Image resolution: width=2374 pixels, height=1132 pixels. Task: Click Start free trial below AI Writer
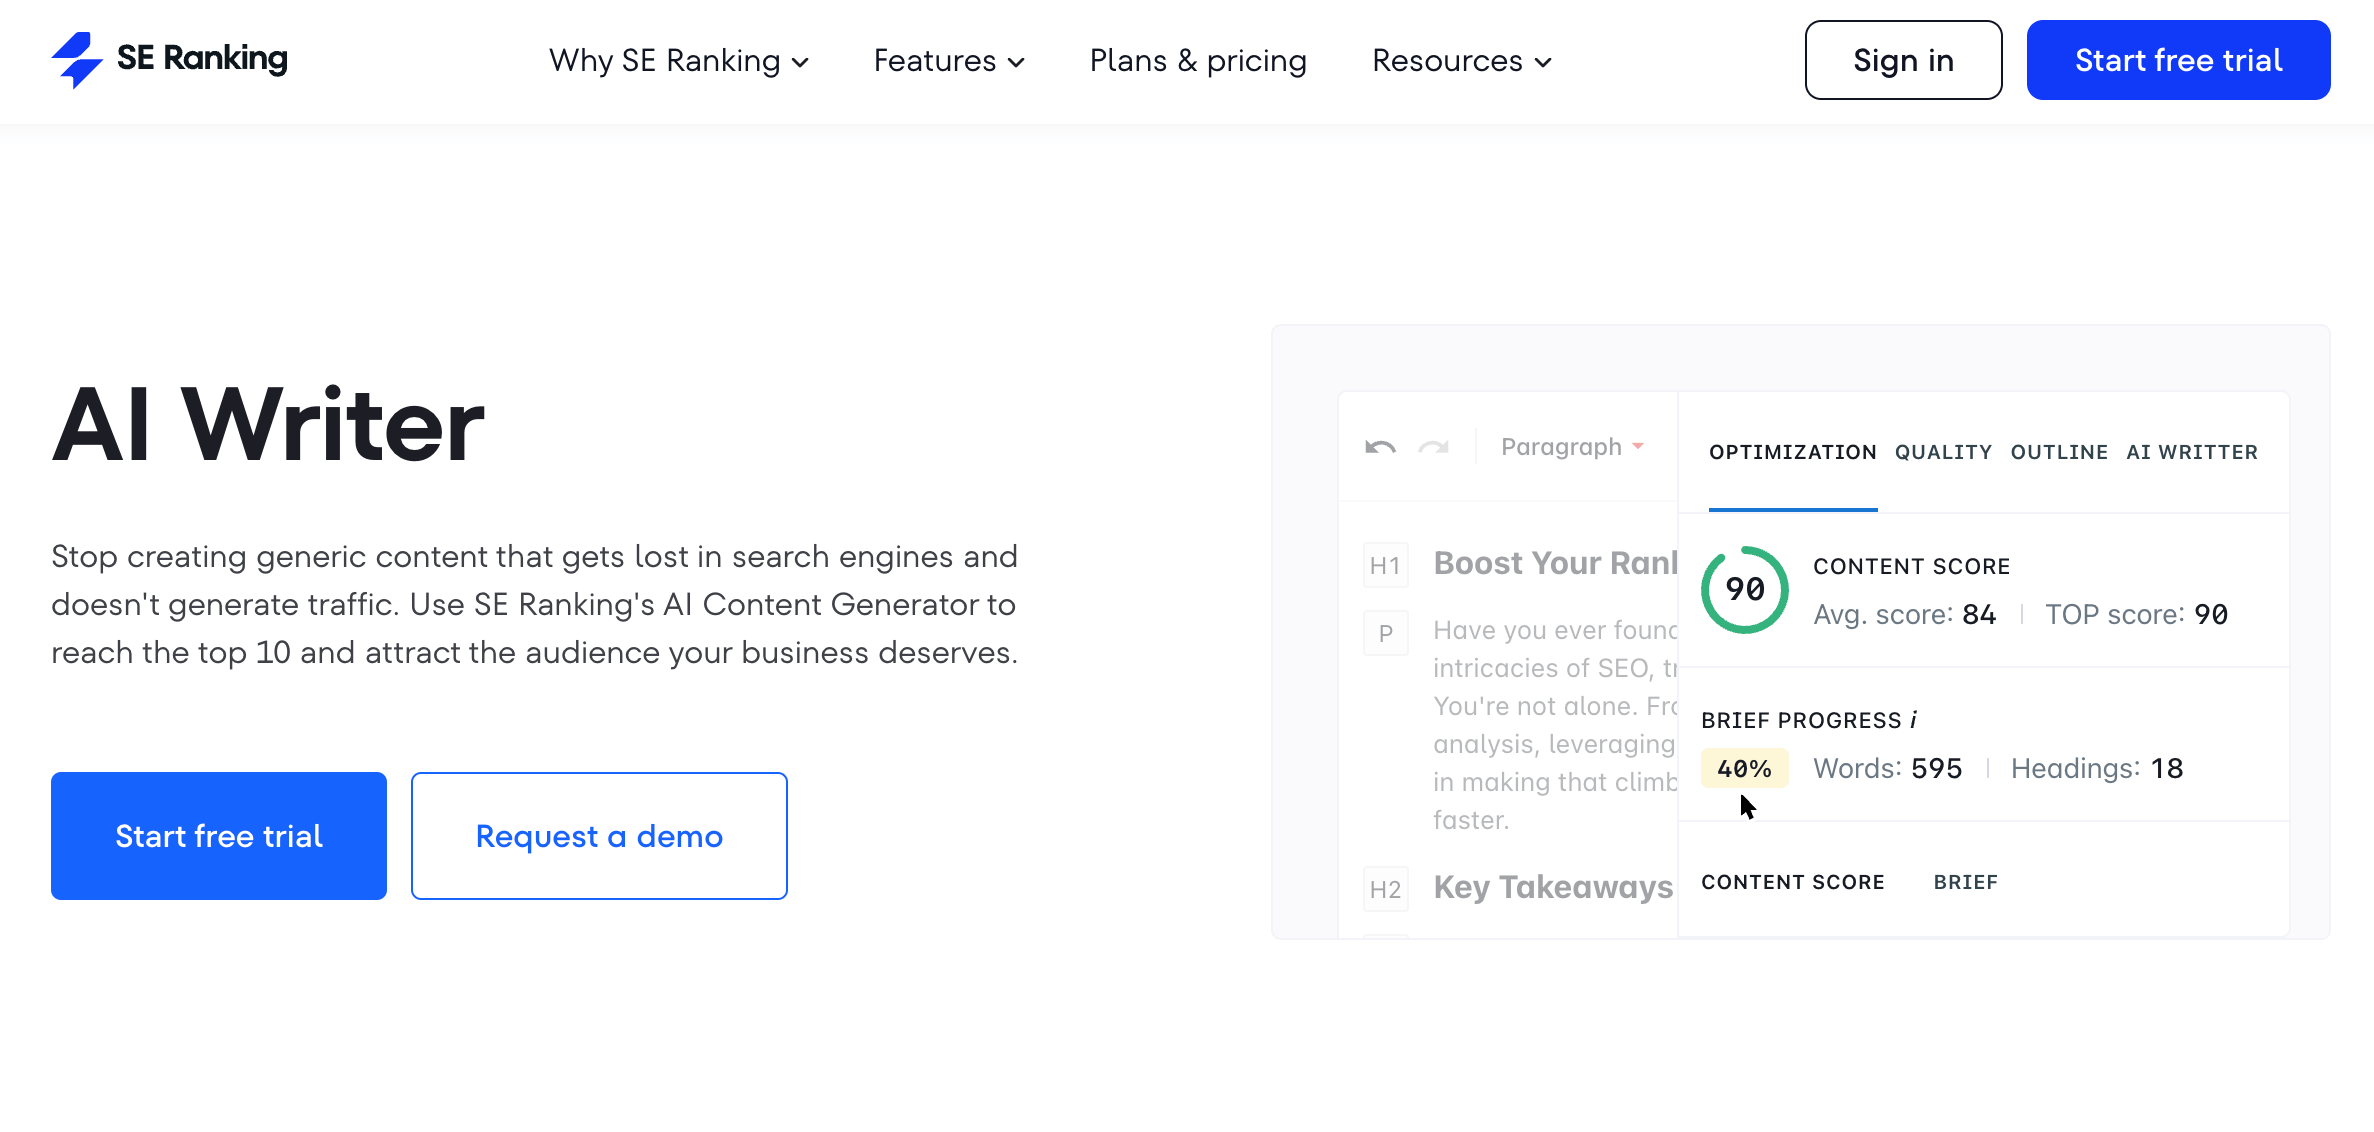pos(219,836)
